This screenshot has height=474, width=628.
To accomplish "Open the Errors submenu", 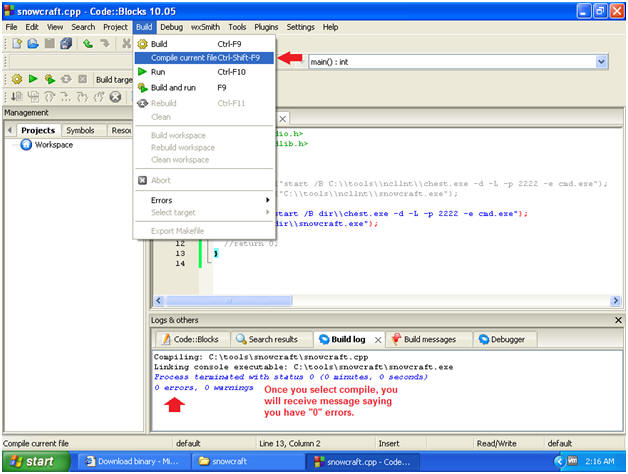I will click(x=204, y=200).
